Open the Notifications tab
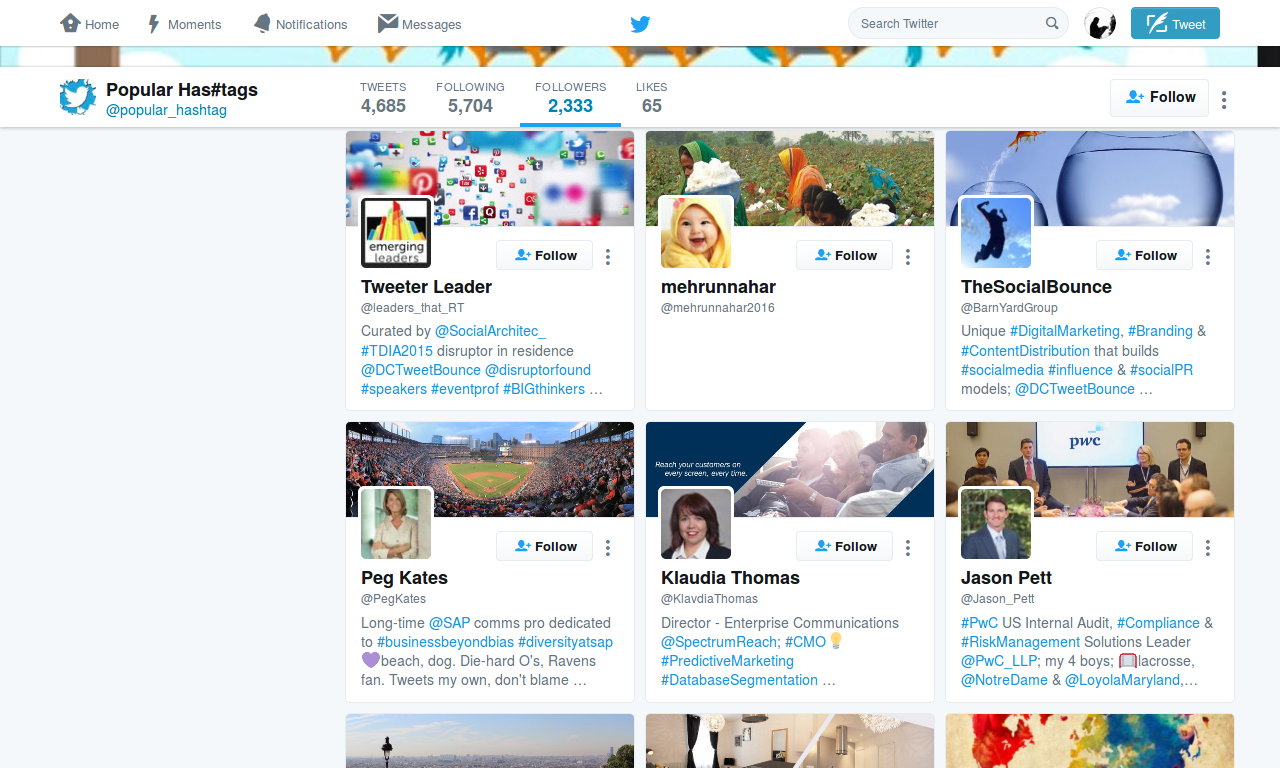 click(x=300, y=24)
